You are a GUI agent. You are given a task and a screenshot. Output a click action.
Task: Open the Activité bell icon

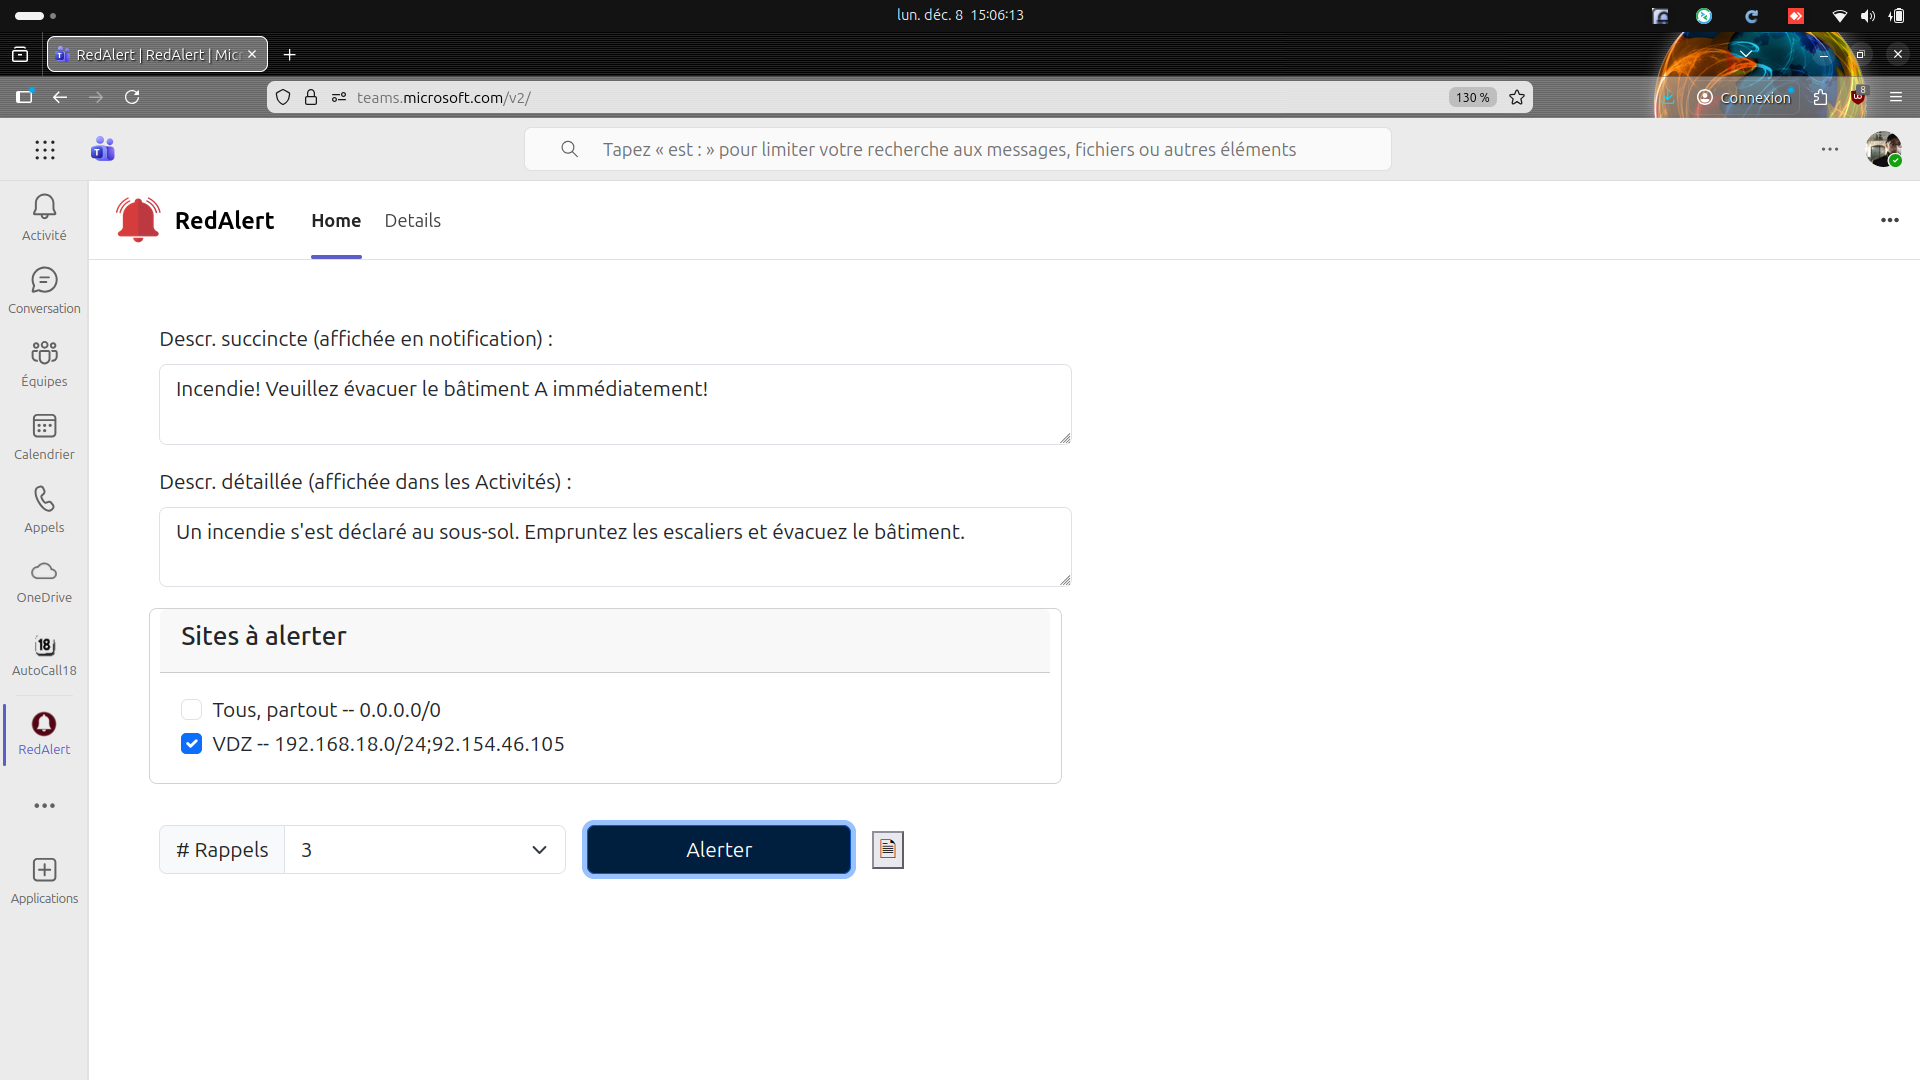coord(44,208)
